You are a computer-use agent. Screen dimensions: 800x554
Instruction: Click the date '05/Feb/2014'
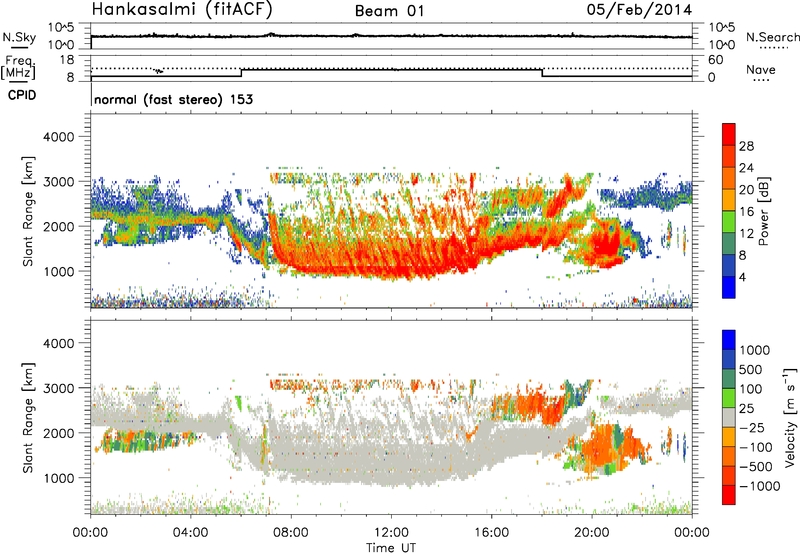pyautogui.click(x=639, y=9)
